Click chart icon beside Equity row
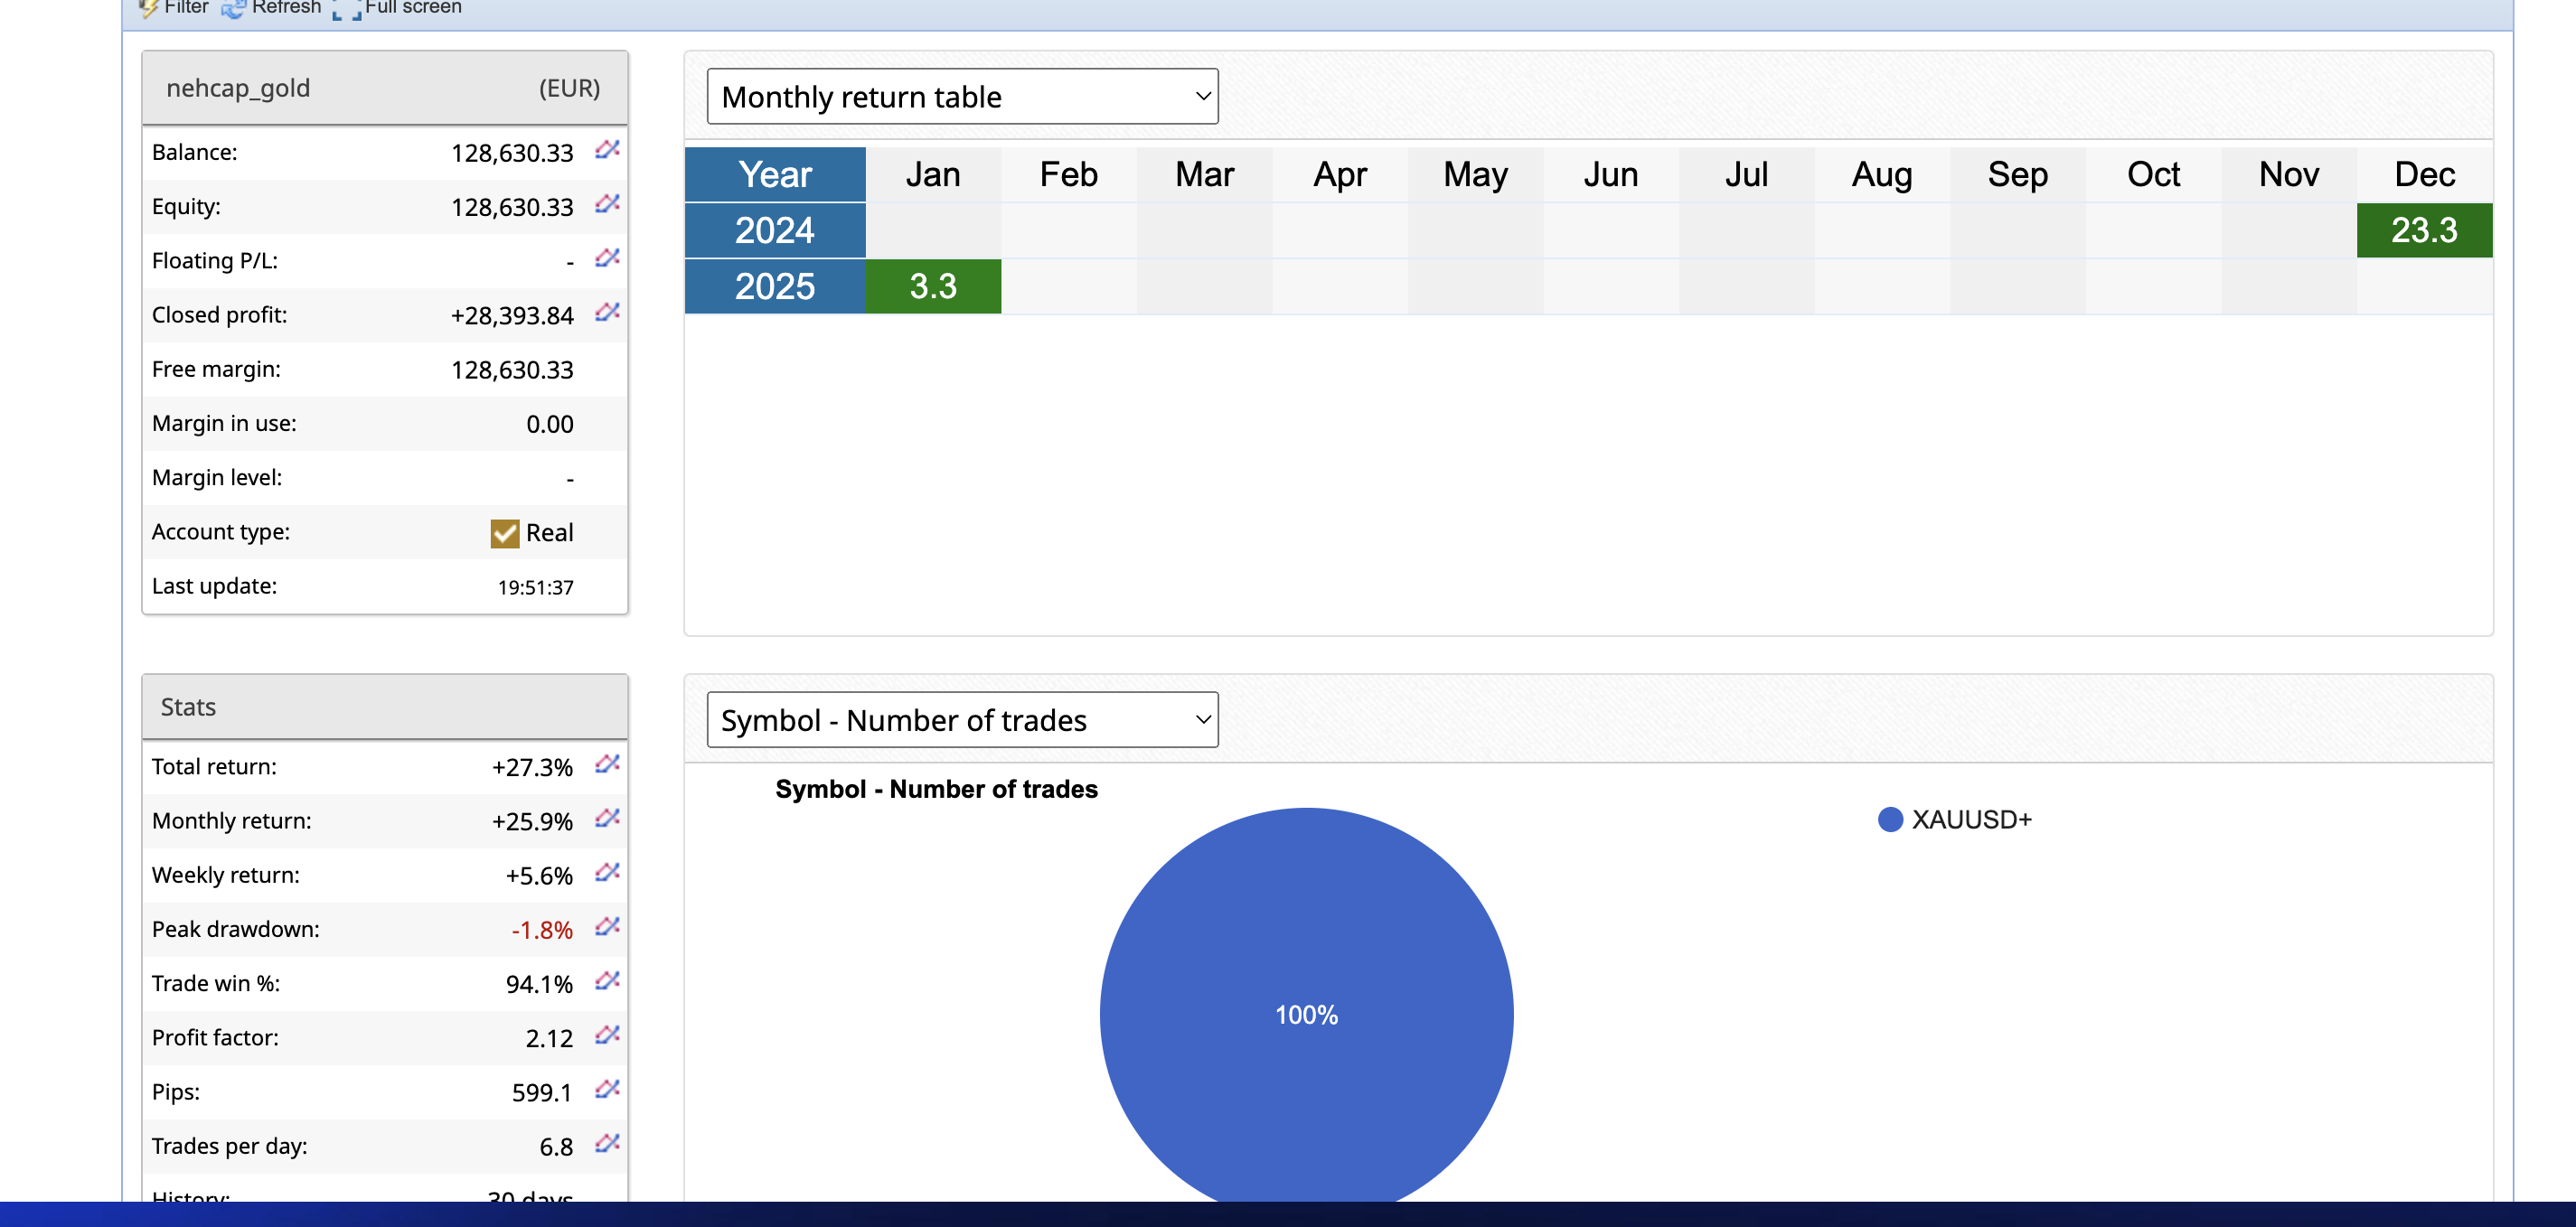The image size is (2576, 1227). pos(607,204)
